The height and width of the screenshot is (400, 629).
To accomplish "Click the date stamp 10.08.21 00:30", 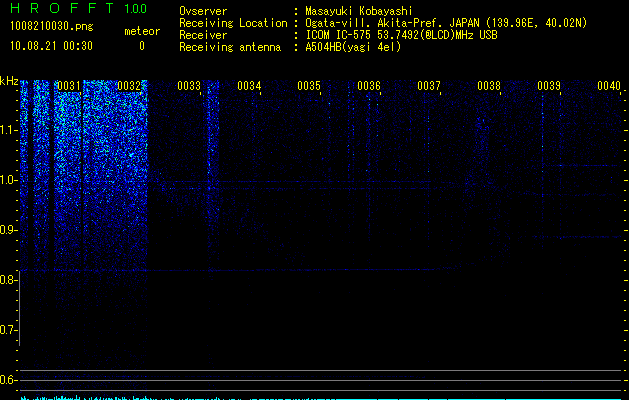I will 51,46.
